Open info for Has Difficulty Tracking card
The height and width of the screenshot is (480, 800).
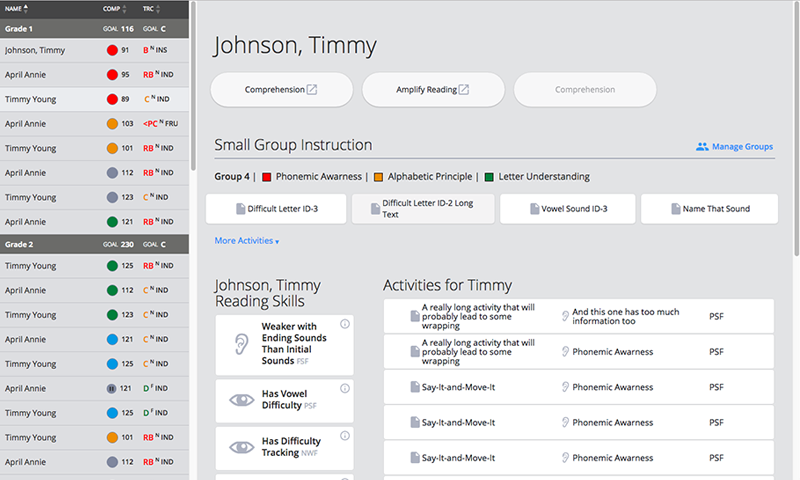point(345,436)
